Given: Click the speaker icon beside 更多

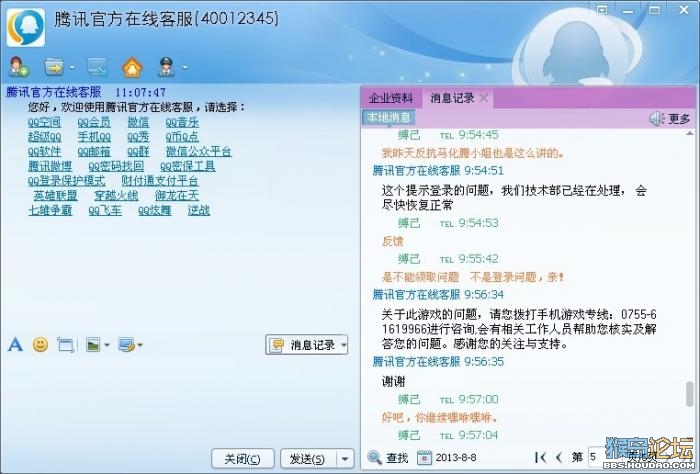Looking at the screenshot, I should pos(656,118).
